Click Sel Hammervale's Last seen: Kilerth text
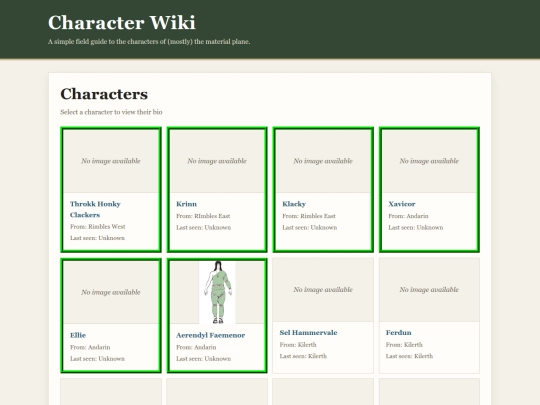The height and width of the screenshot is (405, 540). (x=303, y=356)
